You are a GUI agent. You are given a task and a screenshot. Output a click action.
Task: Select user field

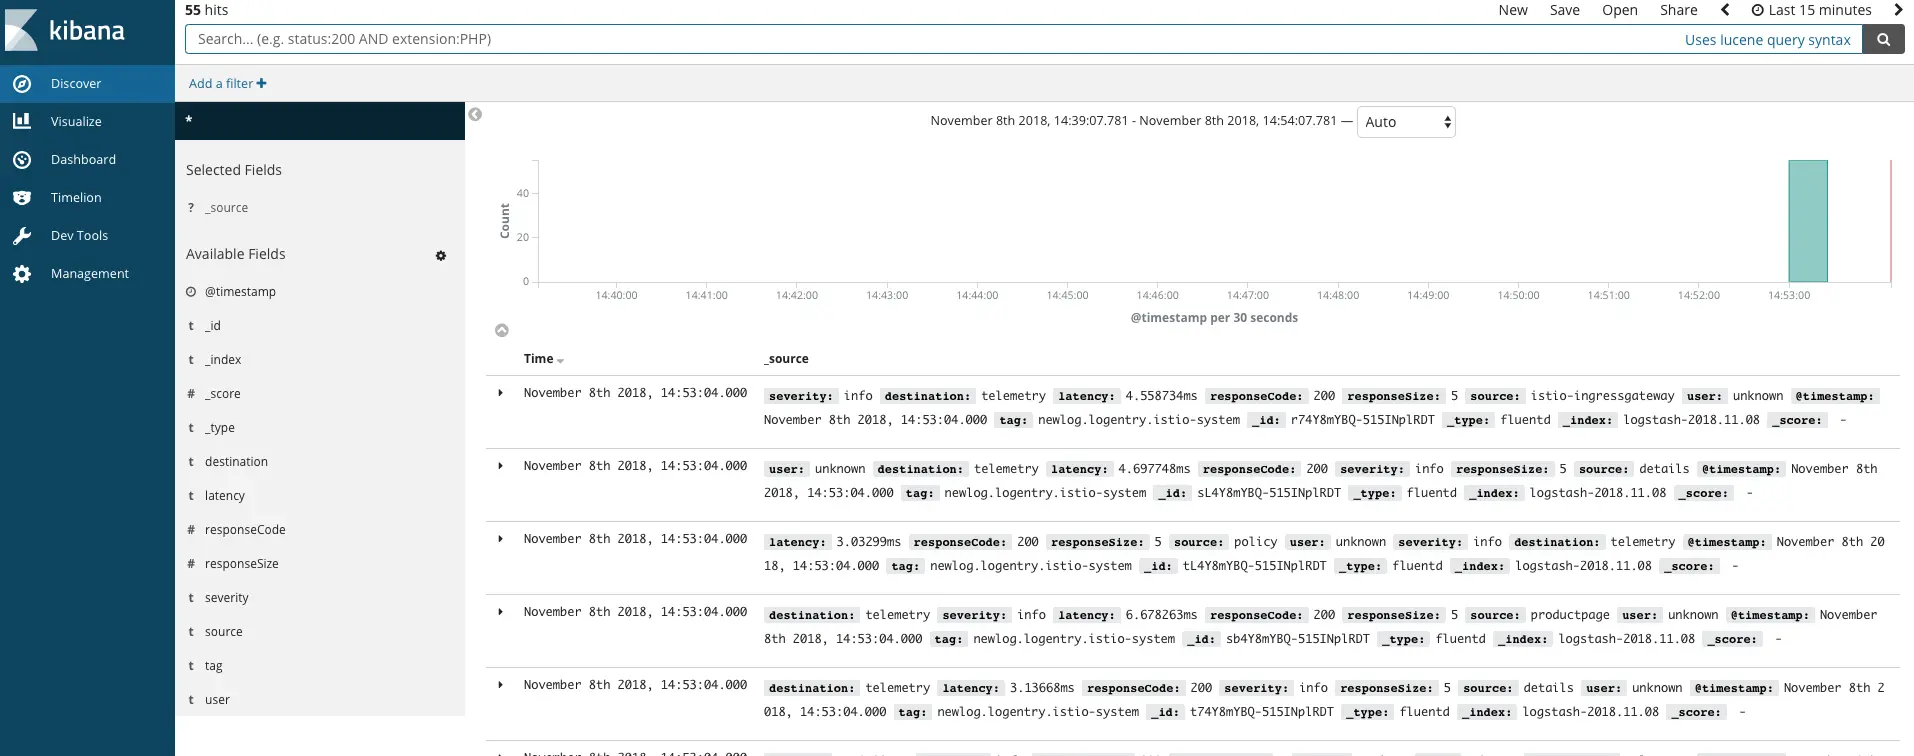(x=217, y=700)
